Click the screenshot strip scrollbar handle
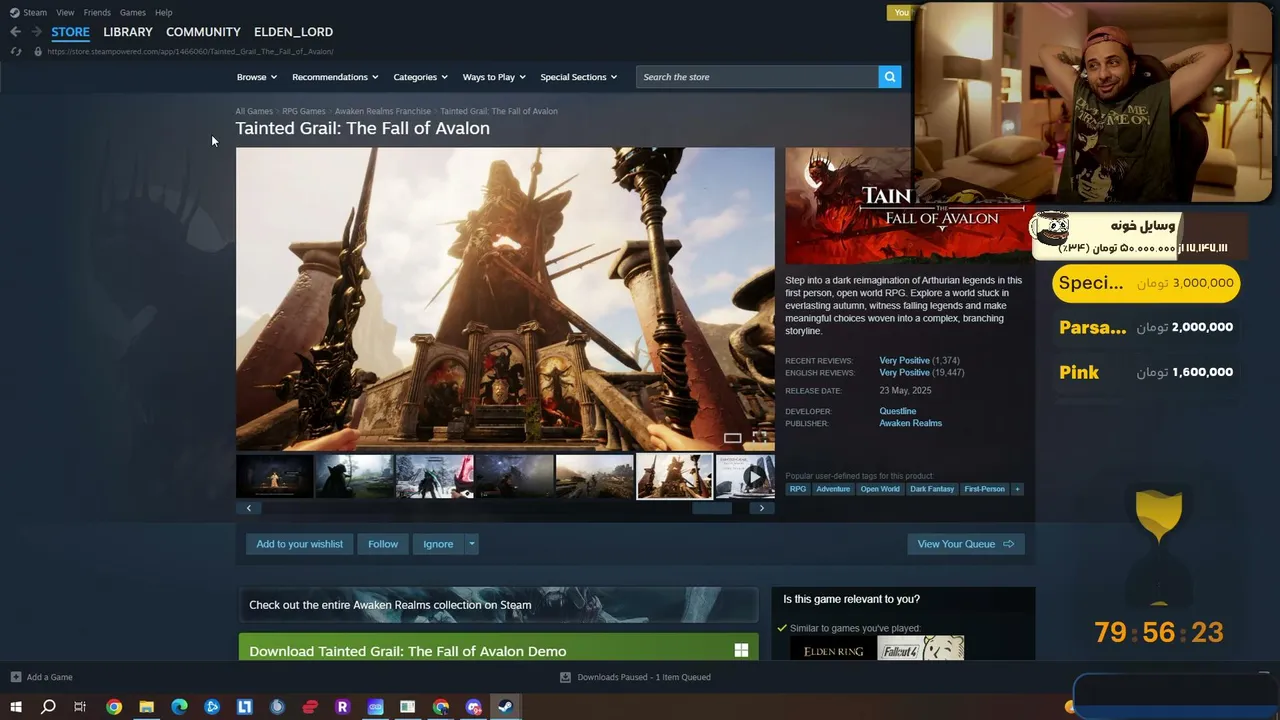The height and width of the screenshot is (720, 1280). click(712, 508)
